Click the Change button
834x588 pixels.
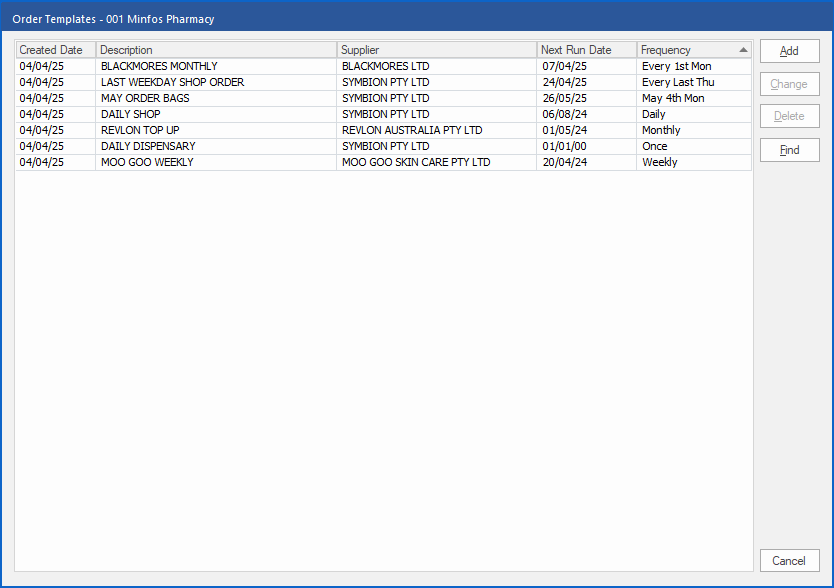coord(789,84)
